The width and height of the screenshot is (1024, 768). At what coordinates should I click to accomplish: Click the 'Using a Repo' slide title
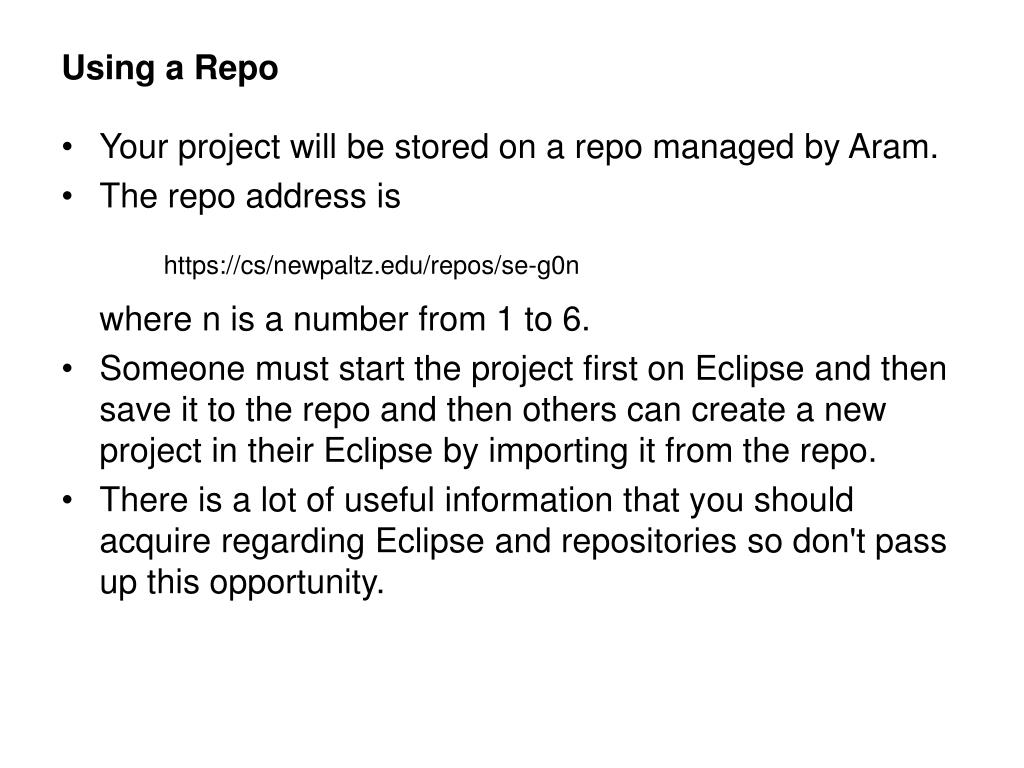pos(170,69)
